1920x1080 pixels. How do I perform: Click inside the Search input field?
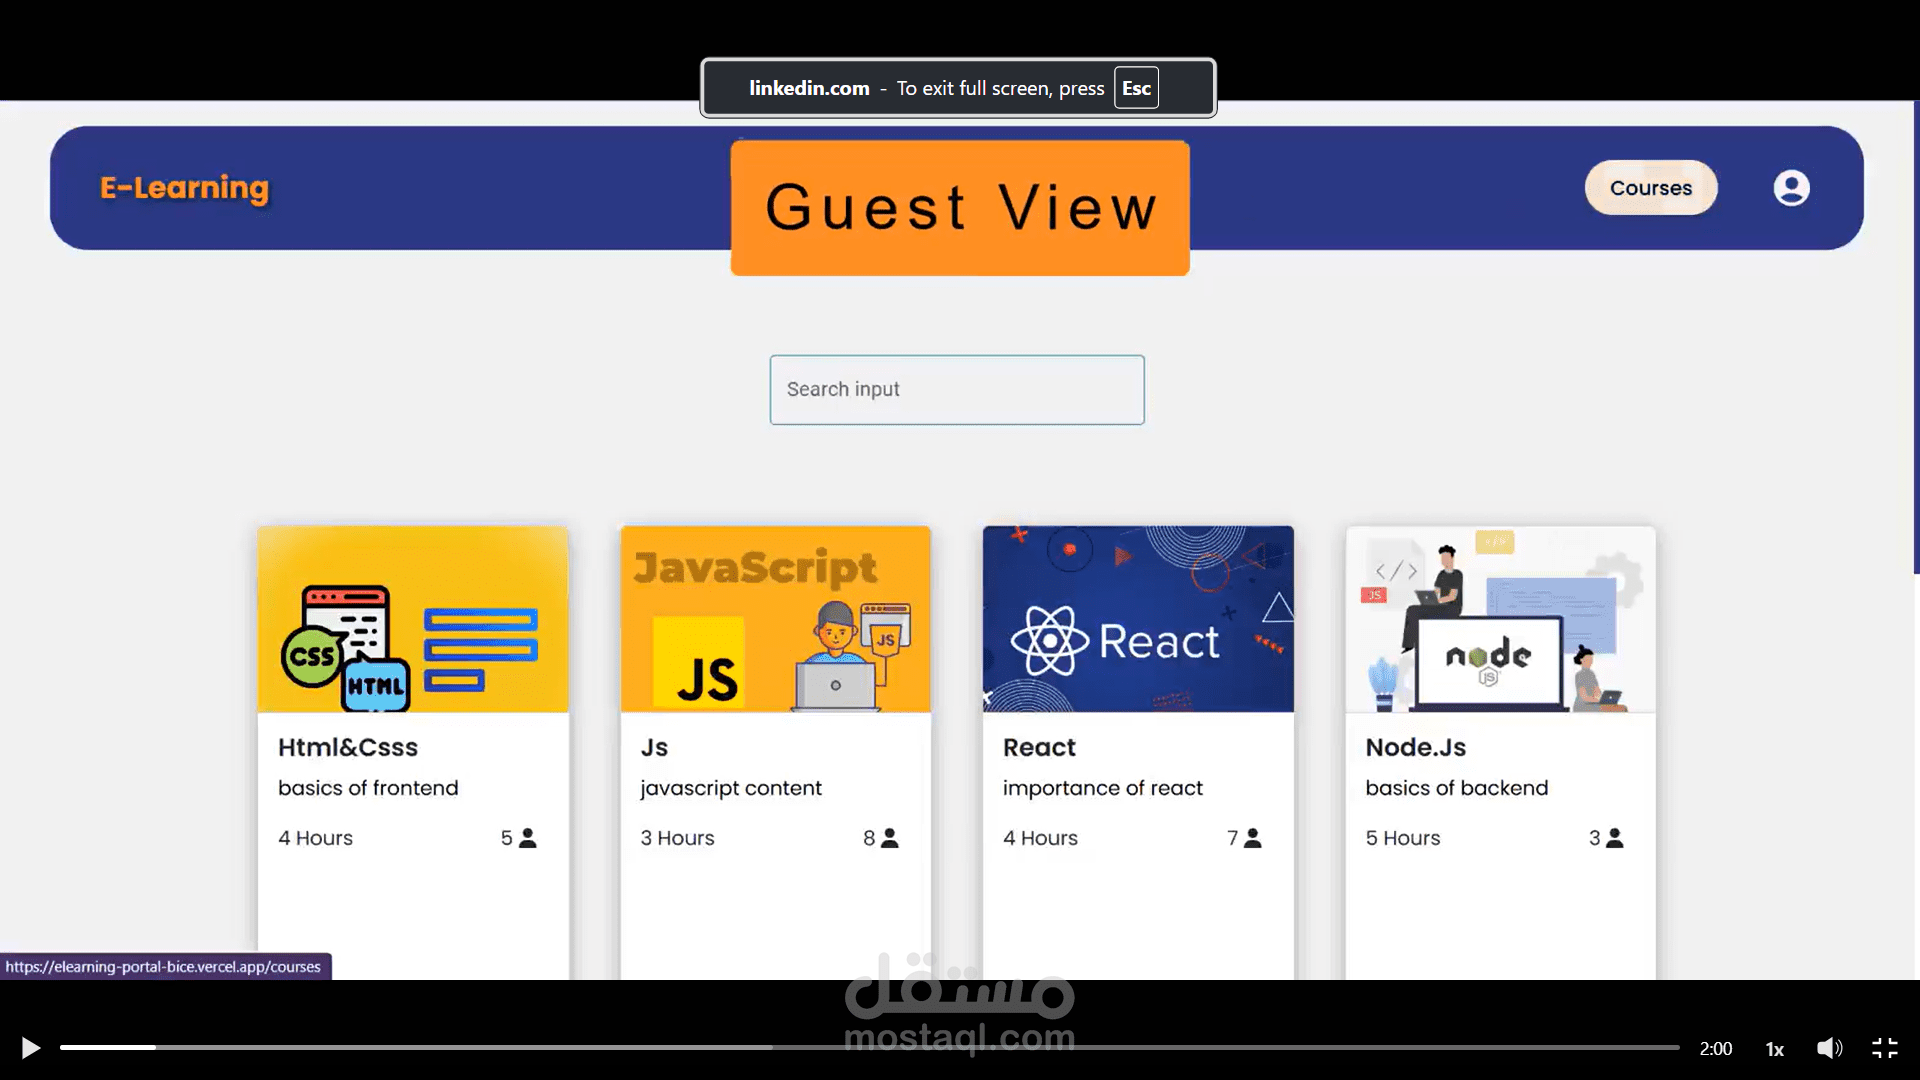point(956,389)
